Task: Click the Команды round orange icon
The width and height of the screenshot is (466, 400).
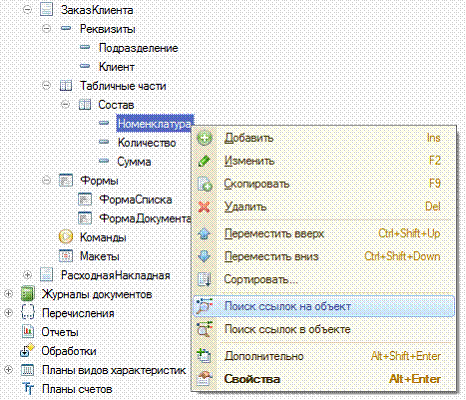Action: pos(66,237)
